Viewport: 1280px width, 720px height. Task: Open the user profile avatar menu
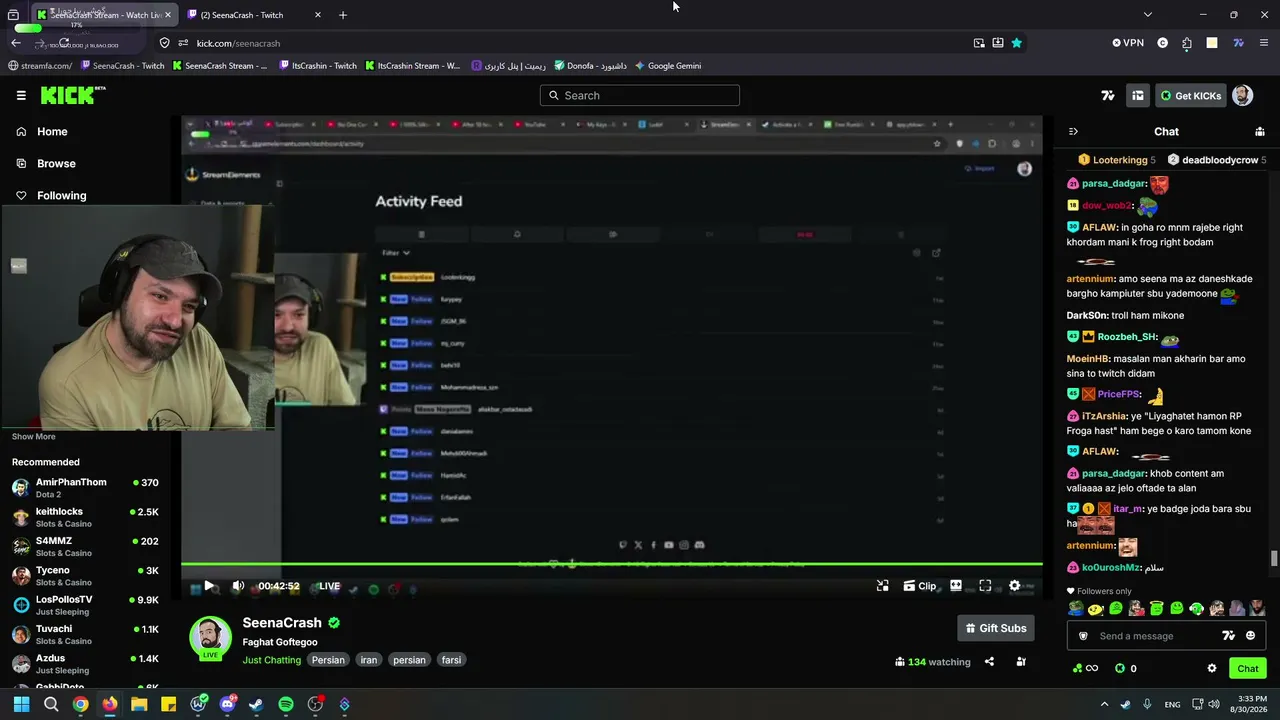pos(1242,96)
